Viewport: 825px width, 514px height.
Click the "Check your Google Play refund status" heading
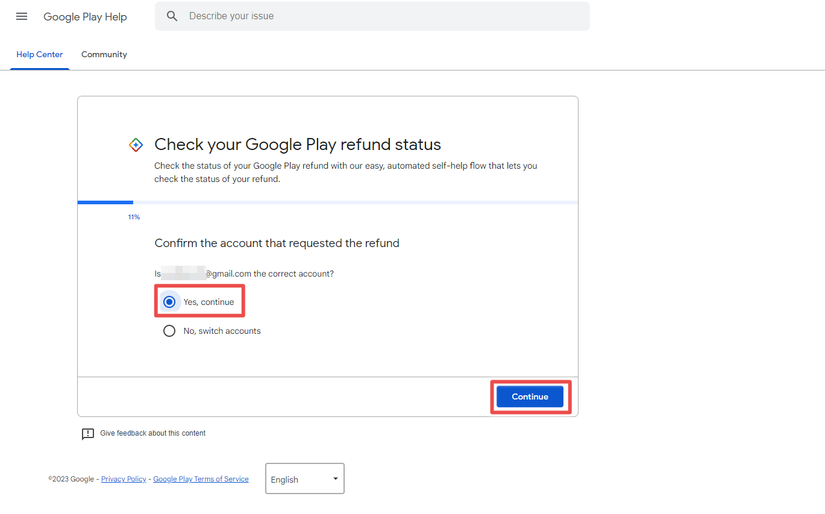(297, 145)
